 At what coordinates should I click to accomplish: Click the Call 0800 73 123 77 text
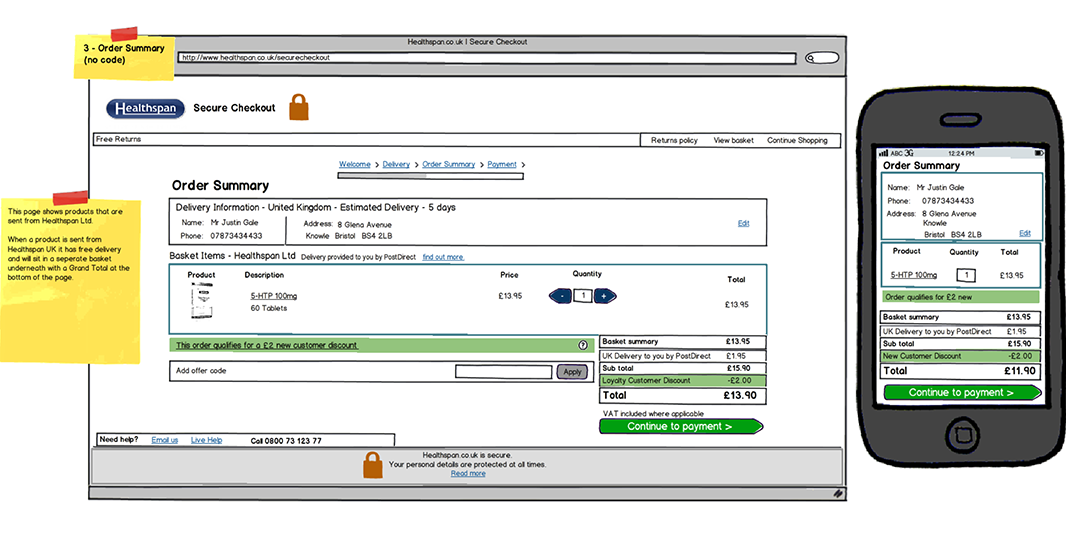pos(286,441)
